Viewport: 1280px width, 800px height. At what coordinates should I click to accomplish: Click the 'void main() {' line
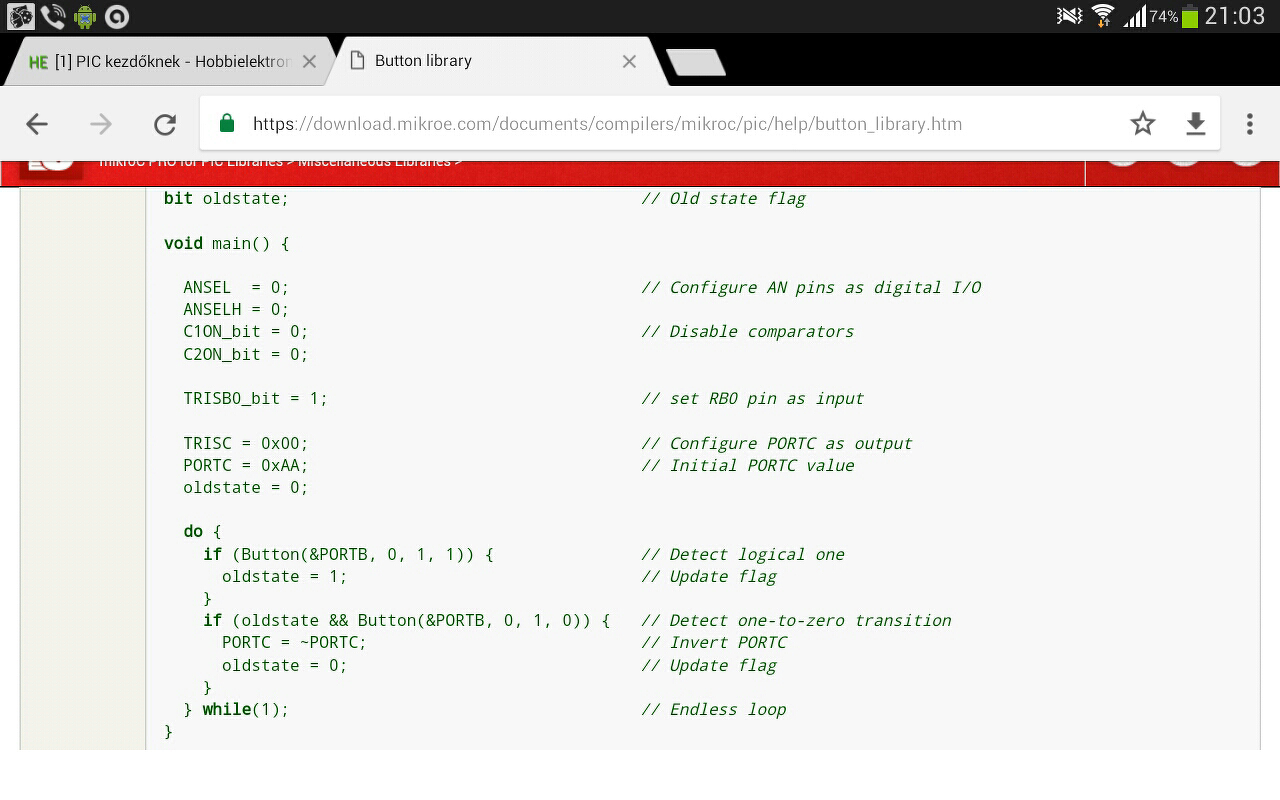coord(227,243)
